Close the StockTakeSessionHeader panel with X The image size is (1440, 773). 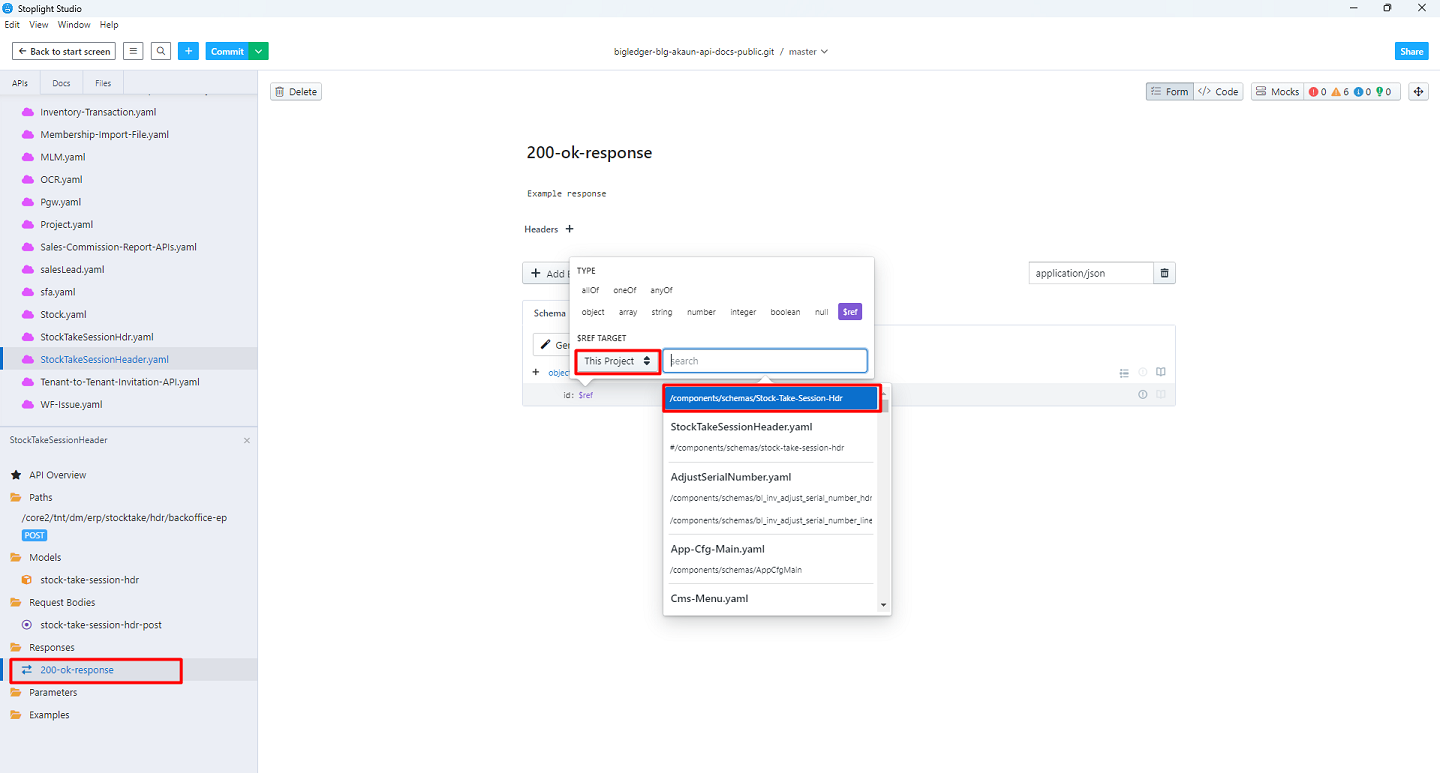247,440
